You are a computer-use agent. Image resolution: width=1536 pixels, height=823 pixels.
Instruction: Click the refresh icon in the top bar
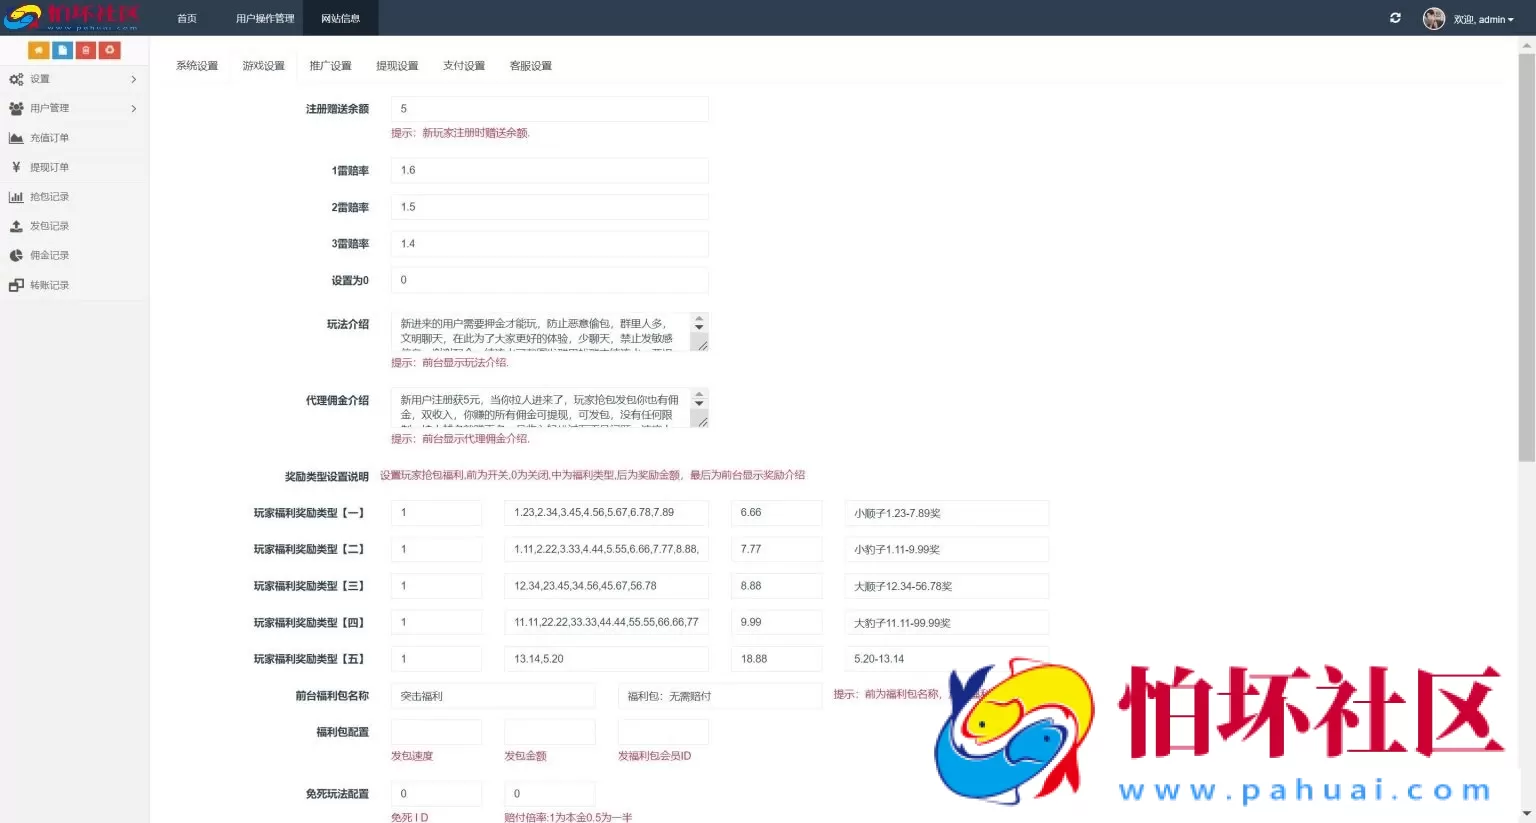click(x=1395, y=18)
